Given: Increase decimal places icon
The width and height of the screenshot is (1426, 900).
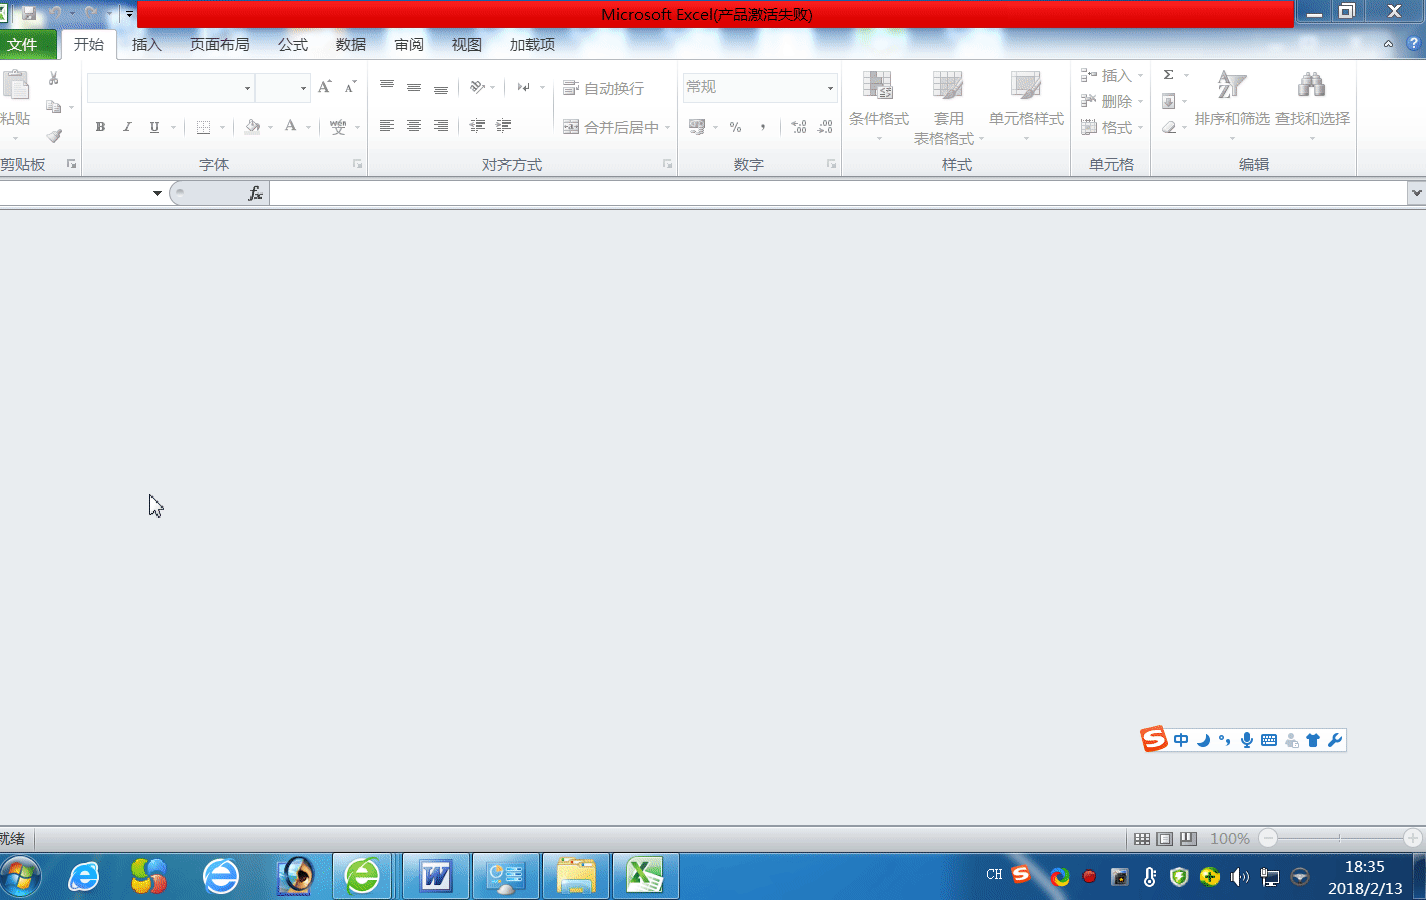Looking at the screenshot, I should coord(799,127).
